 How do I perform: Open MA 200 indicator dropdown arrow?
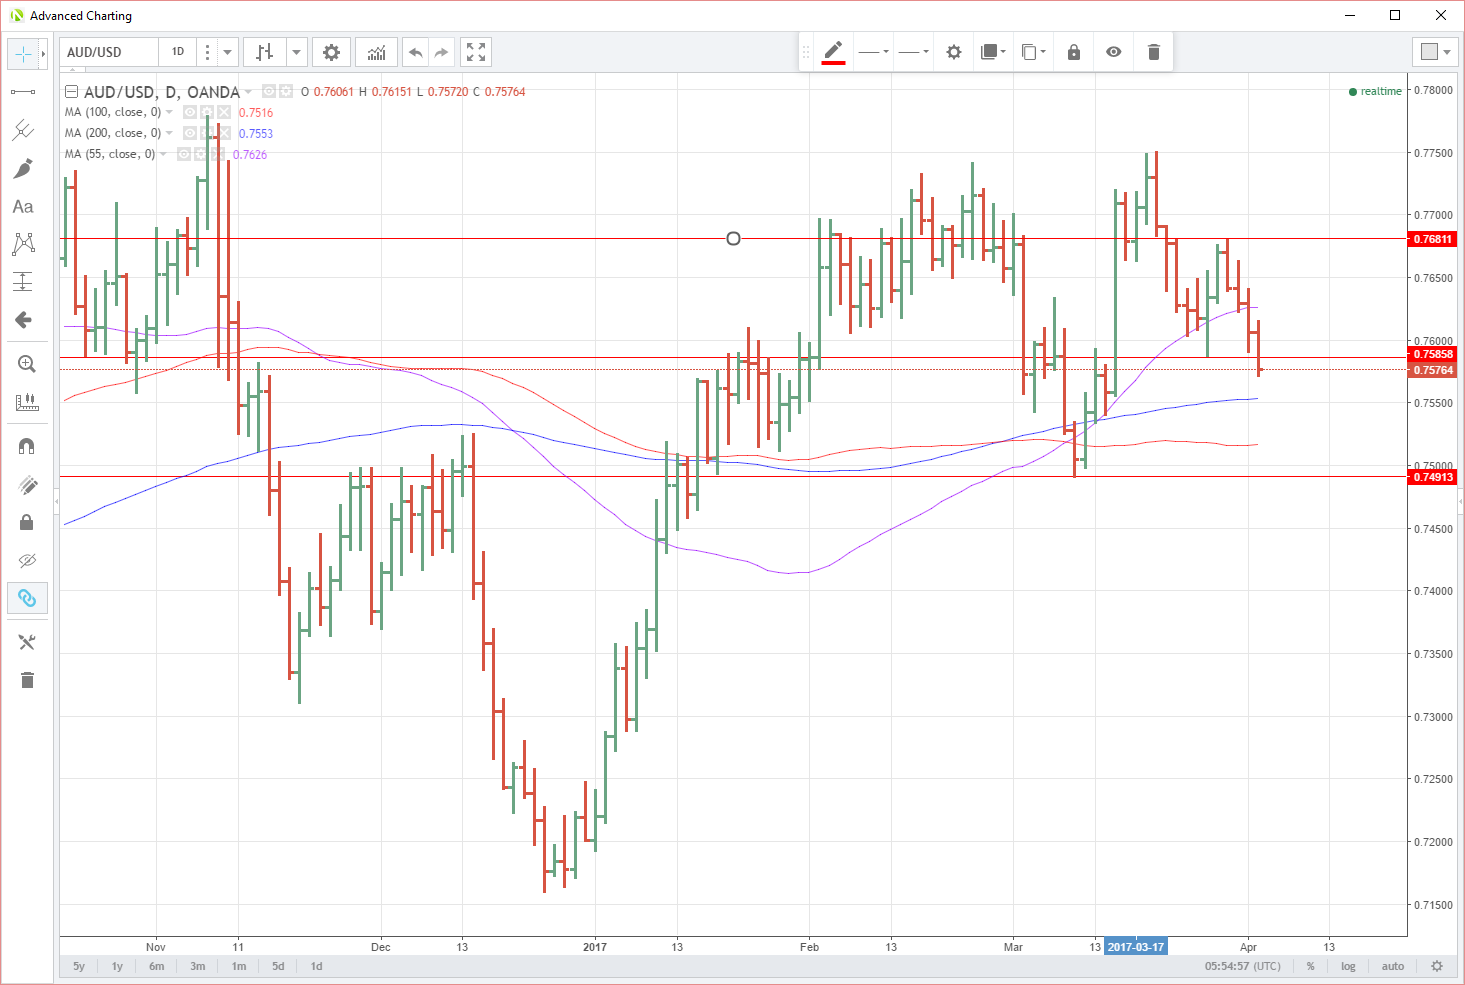[x=169, y=133]
